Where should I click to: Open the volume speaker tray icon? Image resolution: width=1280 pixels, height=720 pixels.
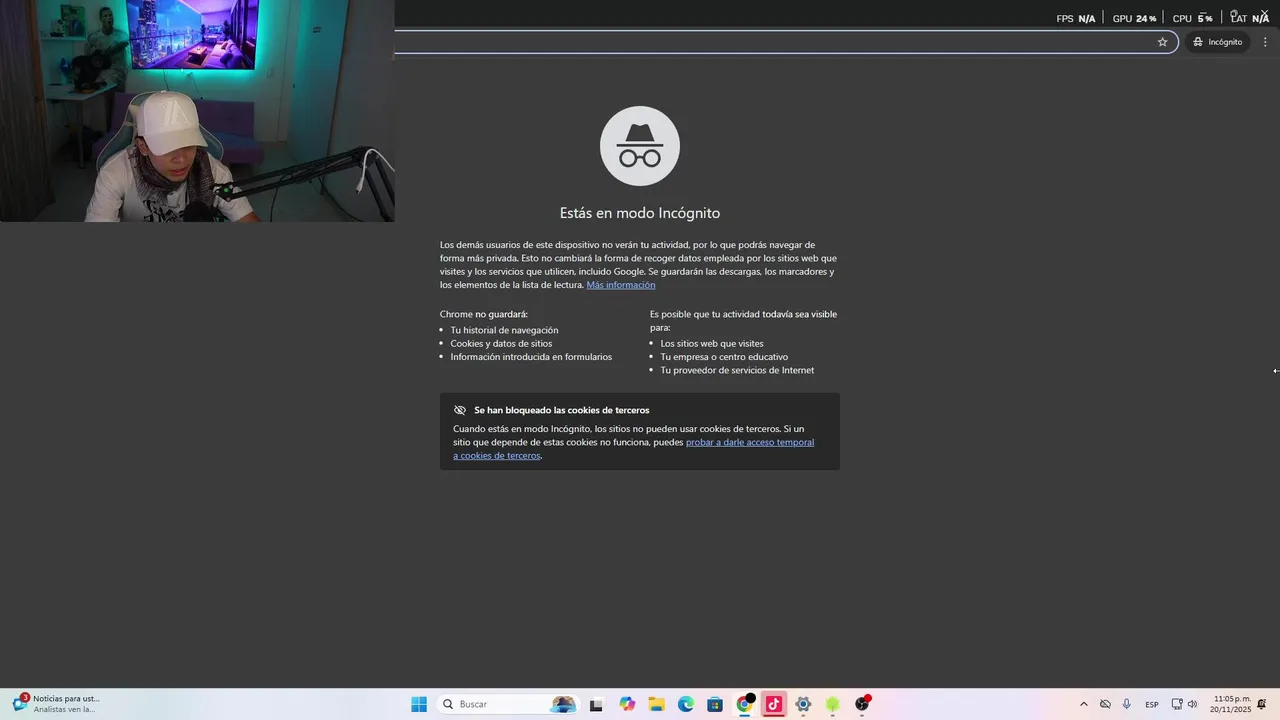(1192, 704)
